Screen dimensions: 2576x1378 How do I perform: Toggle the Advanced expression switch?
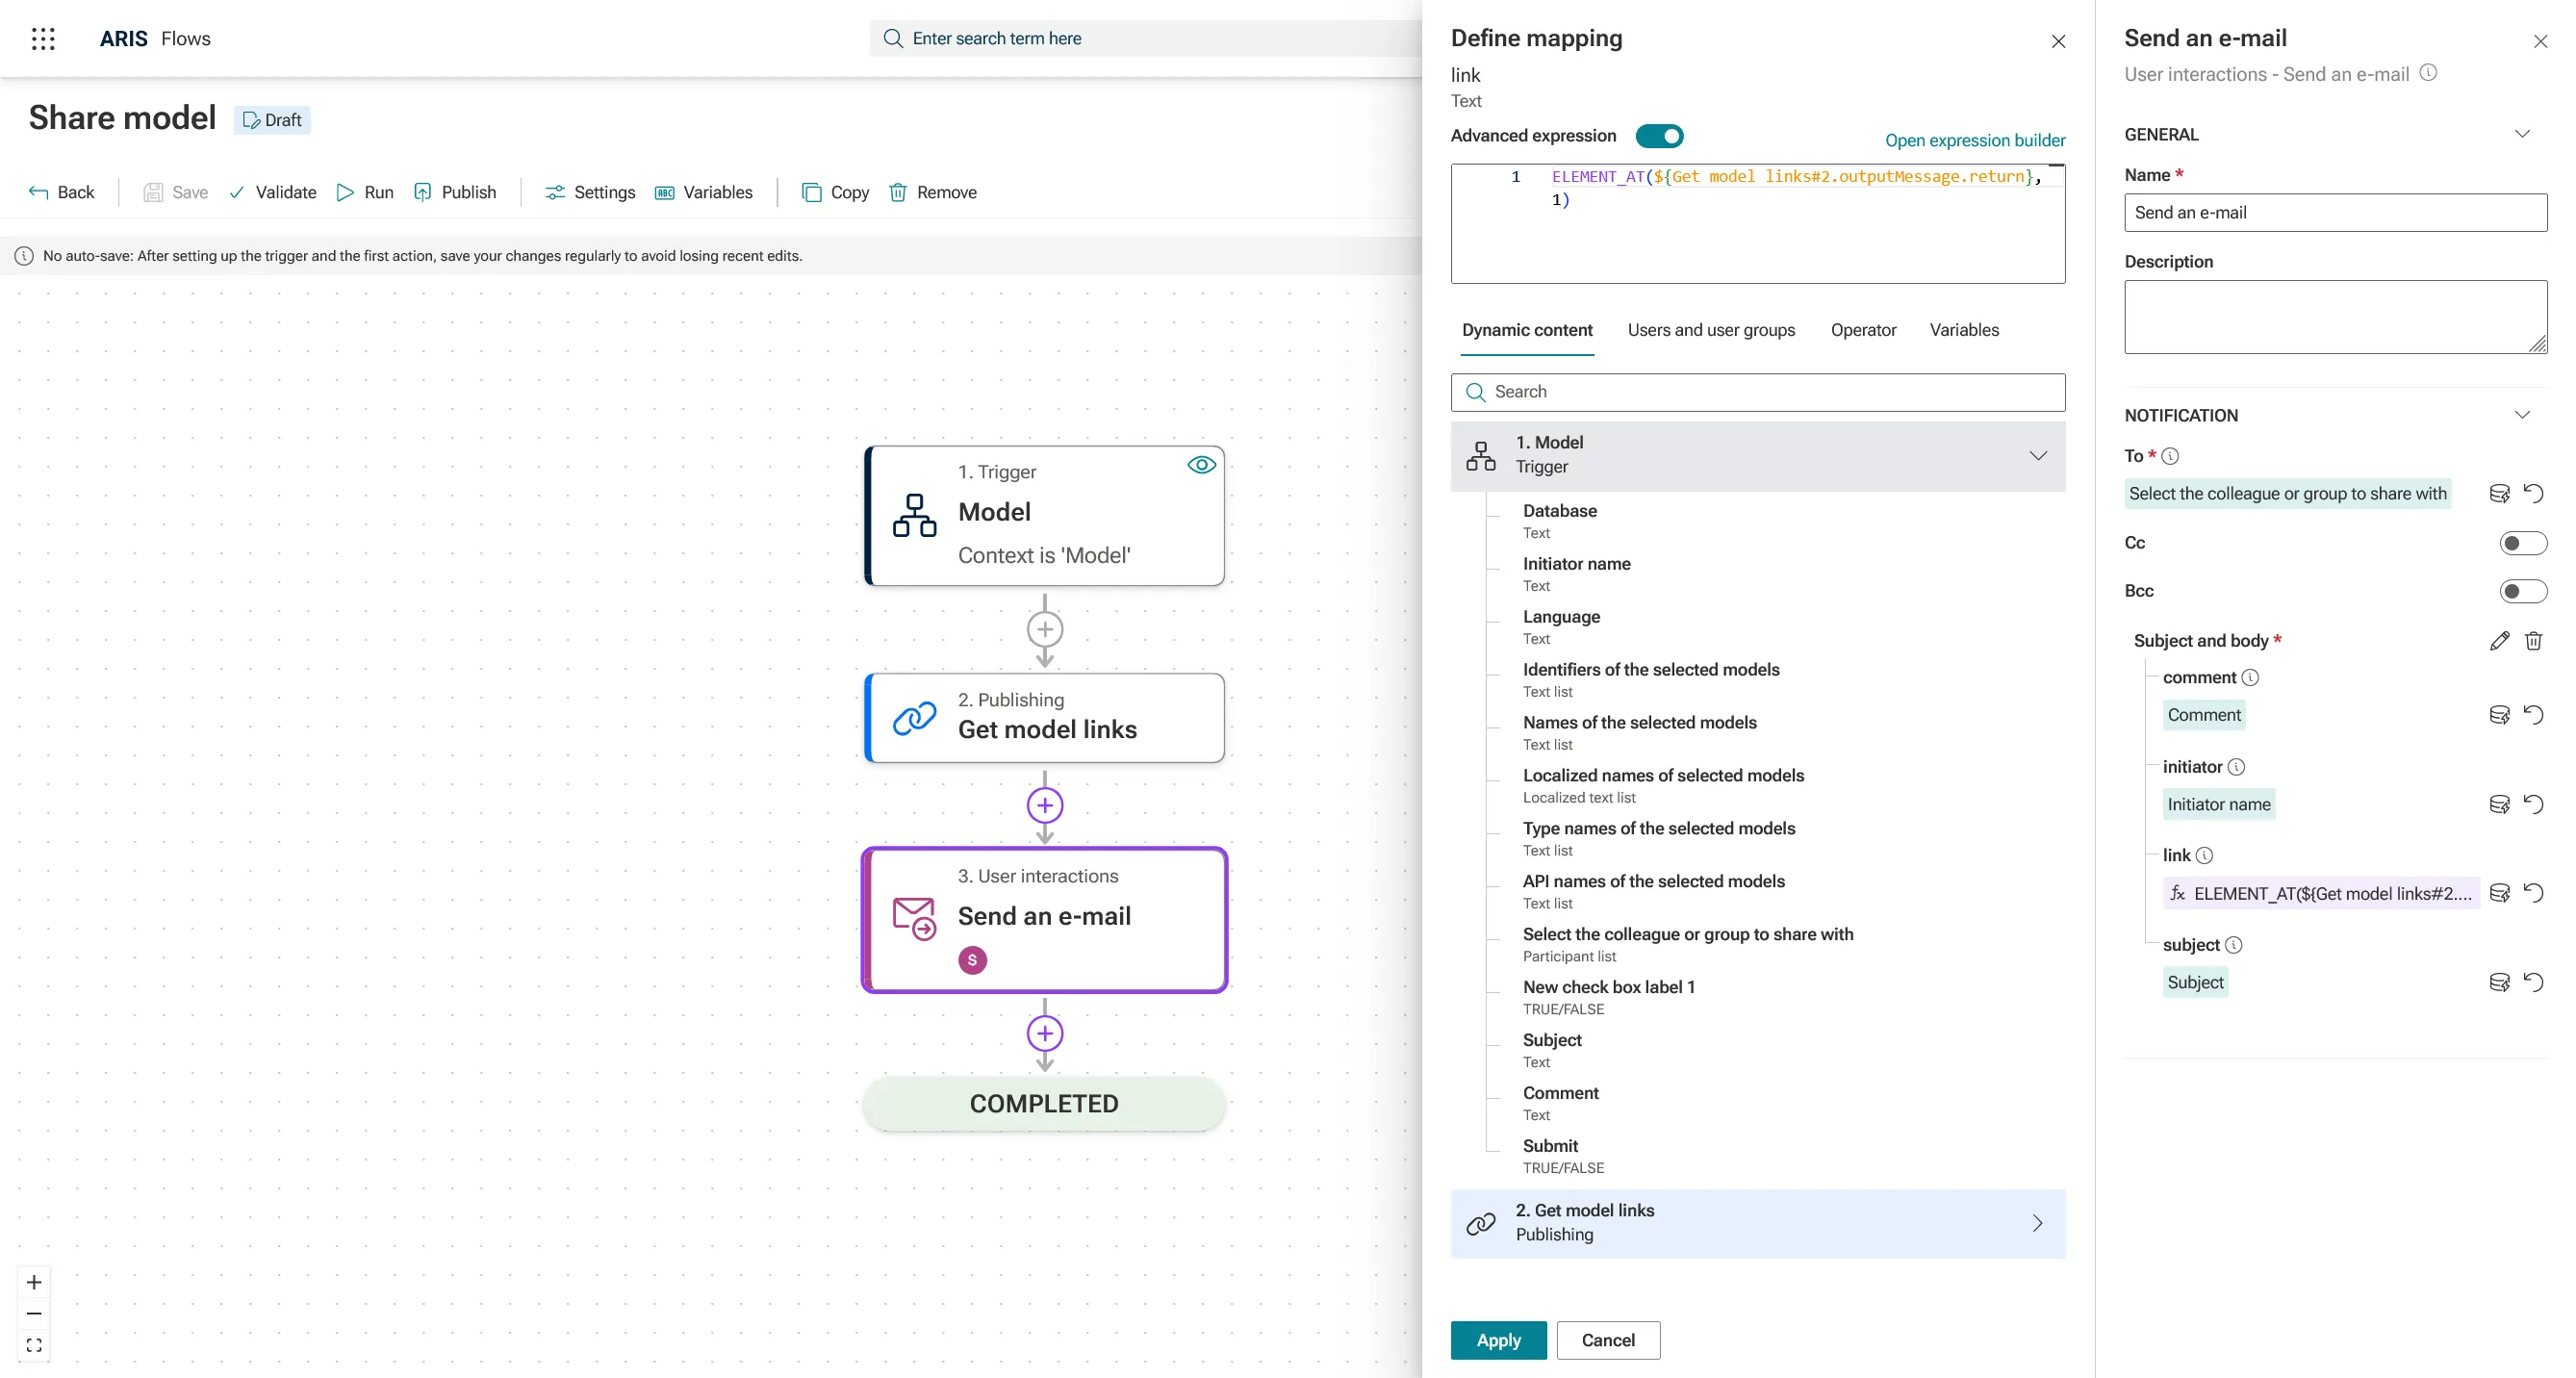[x=1659, y=136]
